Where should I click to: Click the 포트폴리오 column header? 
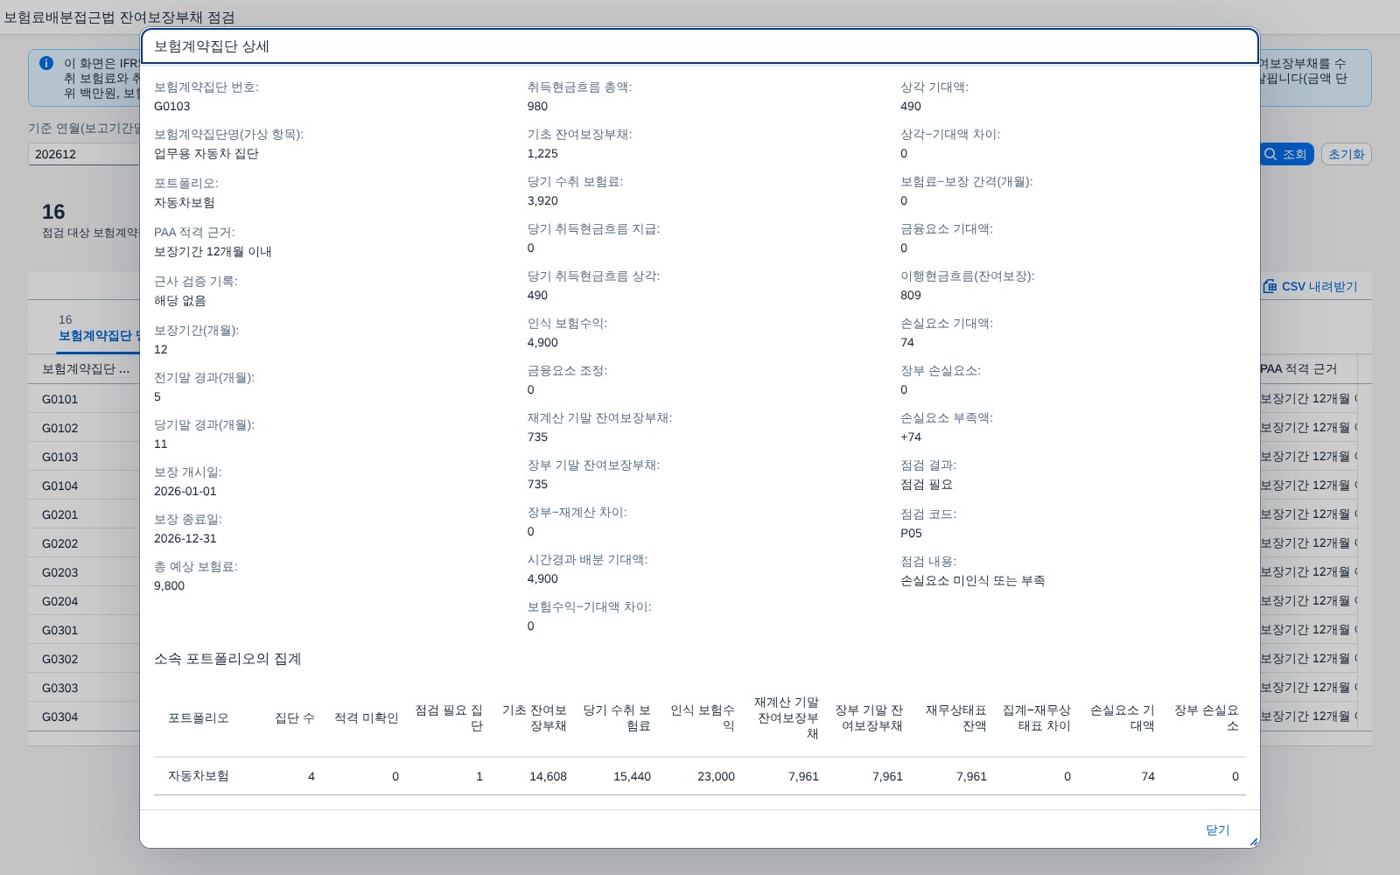tap(198, 718)
